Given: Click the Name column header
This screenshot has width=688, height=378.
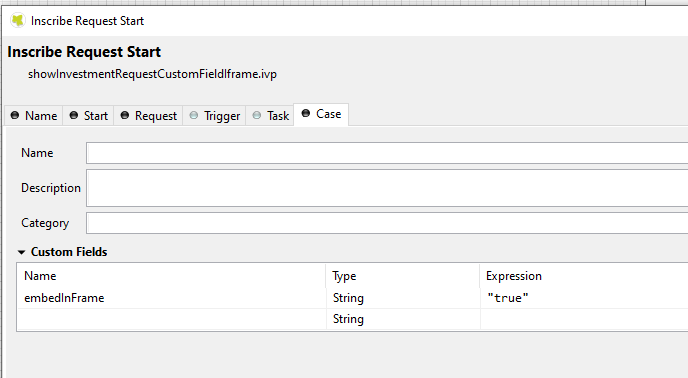Looking at the screenshot, I should click(172, 276).
